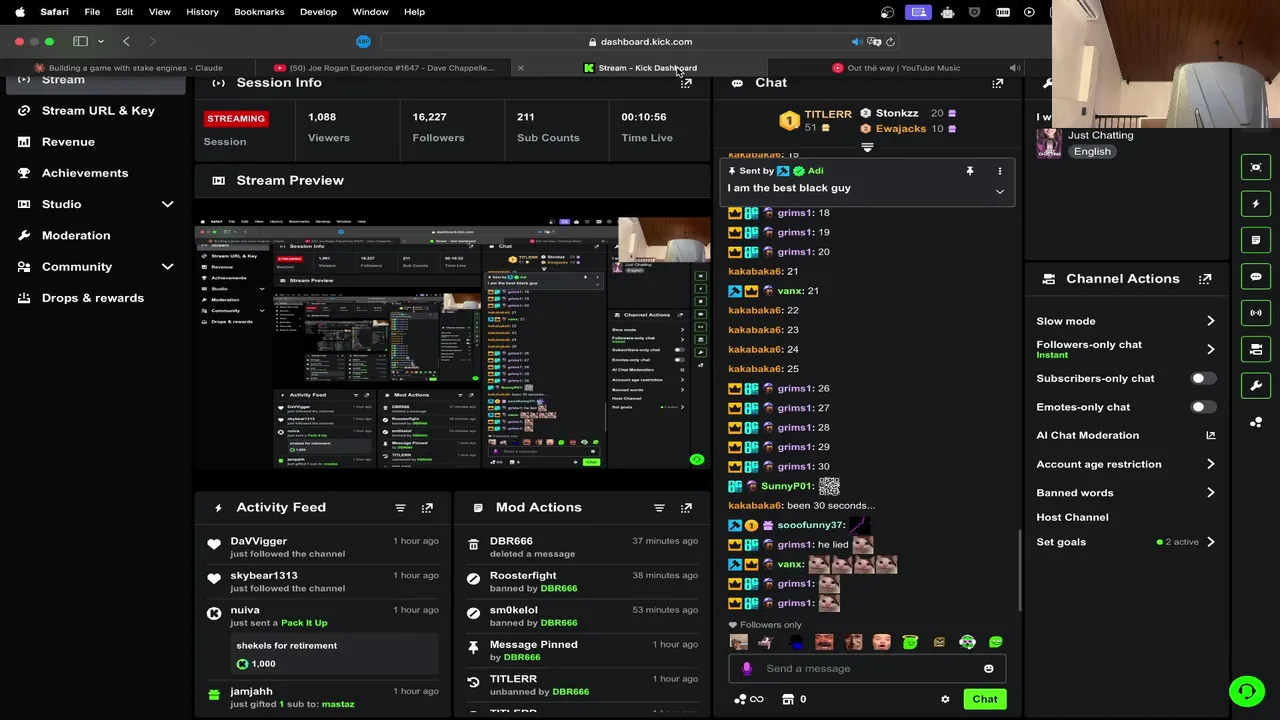Open Banned words settings
1280x720 pixels.
(1126, 492)
